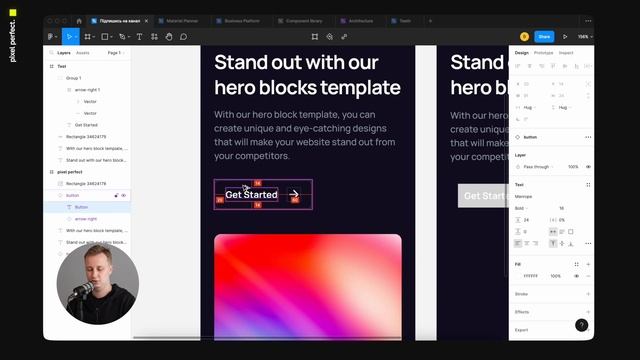Toggle visibility eye on button layer
The height and width of the screenshot is (360, 640).
click(124, 196)
